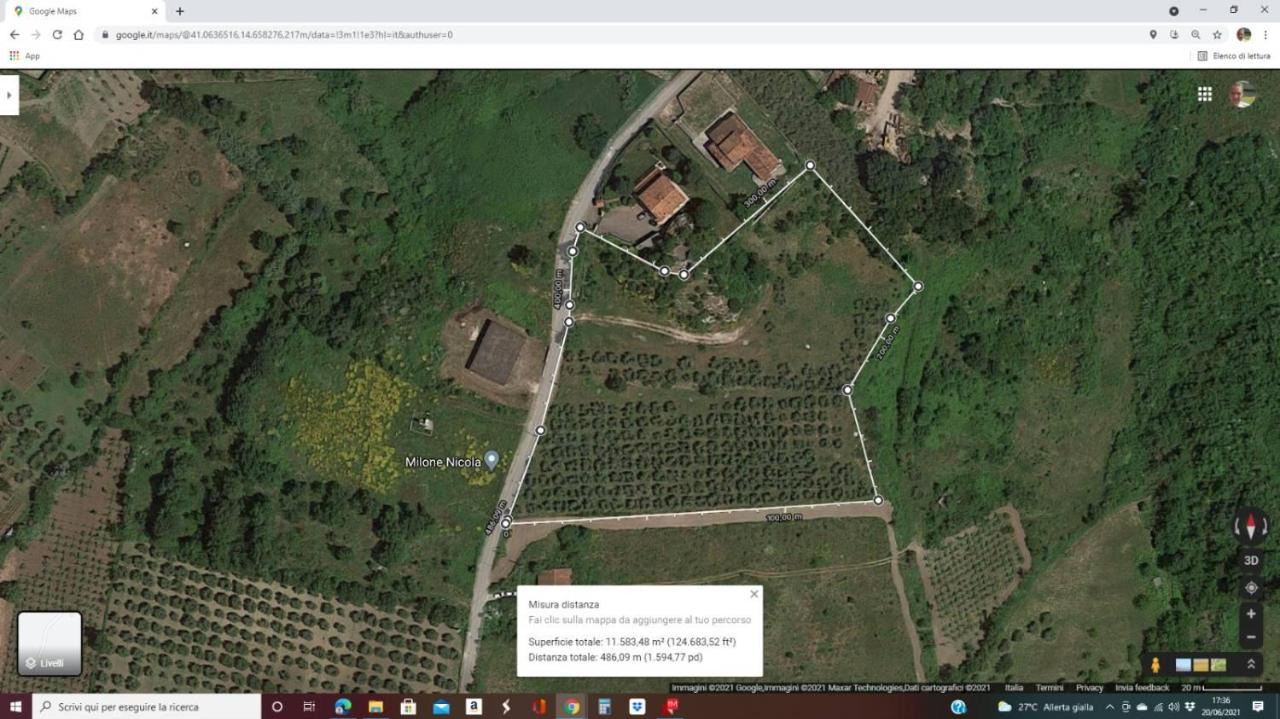Image resolution: width=1280 pixels, height=719 pixels.
Task: Click the compass to reset map orientation
Action: pos(1251,525)
